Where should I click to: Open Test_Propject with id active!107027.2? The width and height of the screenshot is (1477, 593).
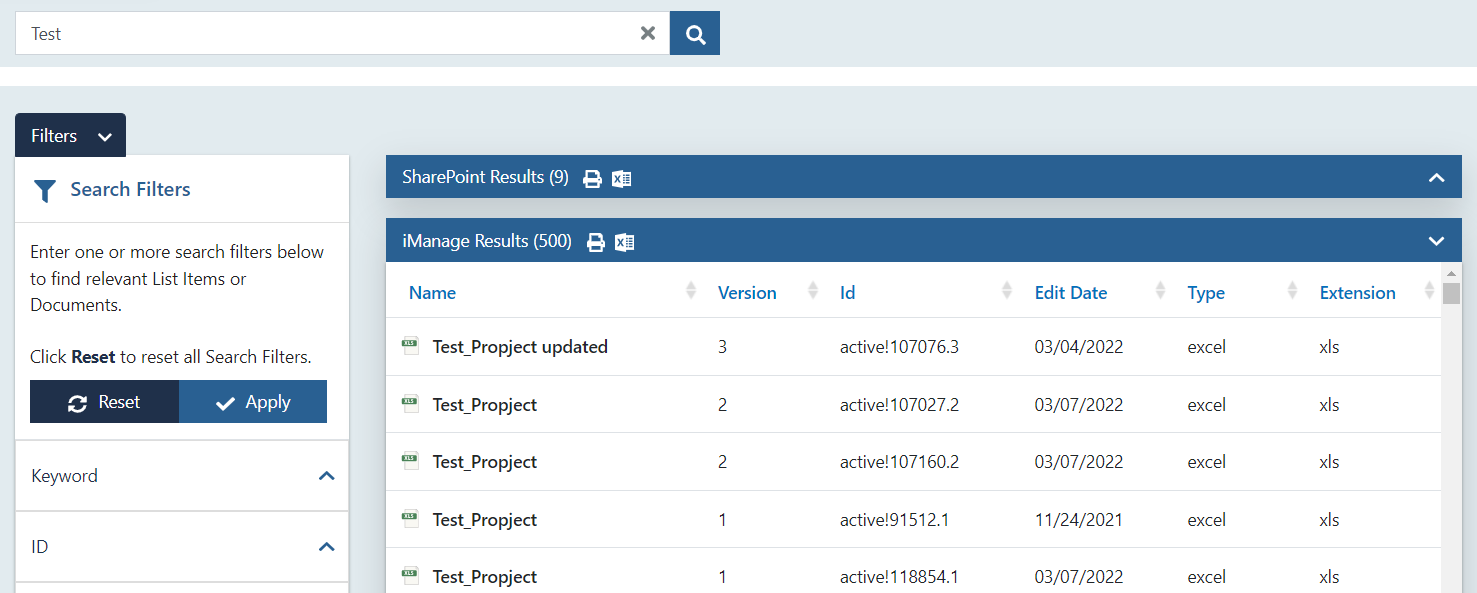(485, 405)
